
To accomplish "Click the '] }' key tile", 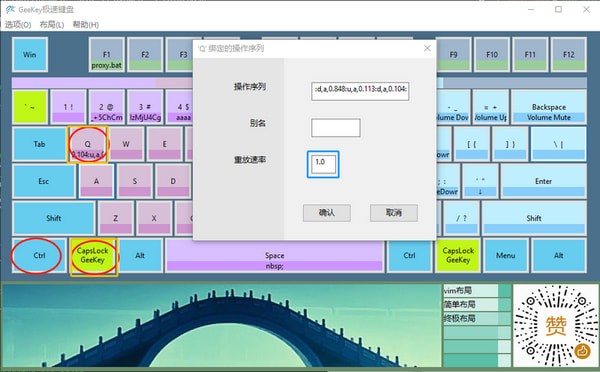I will point(510,144).
